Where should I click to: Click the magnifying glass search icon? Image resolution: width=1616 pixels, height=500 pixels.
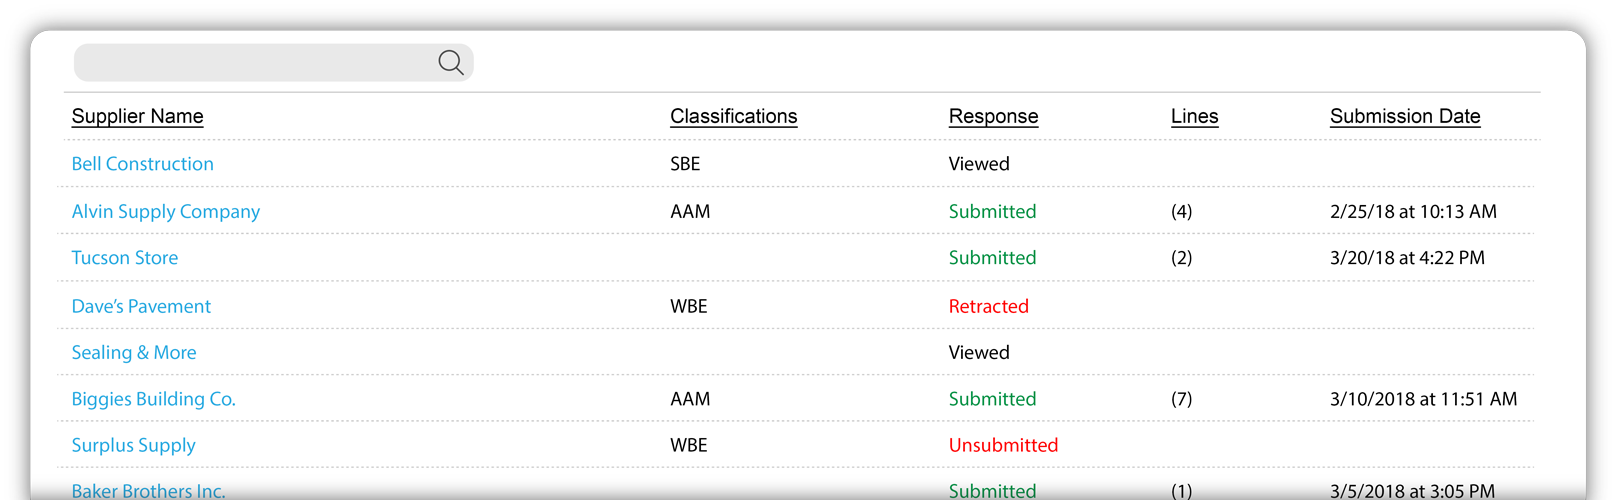pos(451,63)
